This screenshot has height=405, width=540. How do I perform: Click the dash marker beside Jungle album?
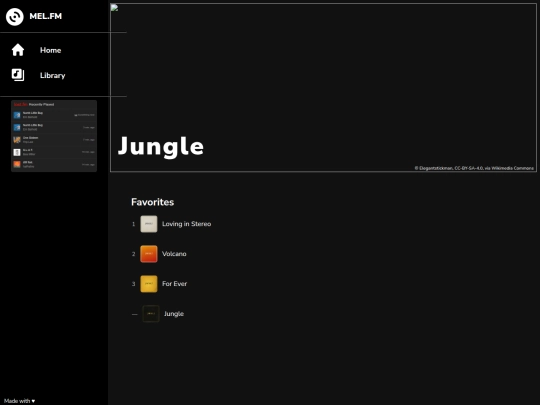click(x=135, y=314)
